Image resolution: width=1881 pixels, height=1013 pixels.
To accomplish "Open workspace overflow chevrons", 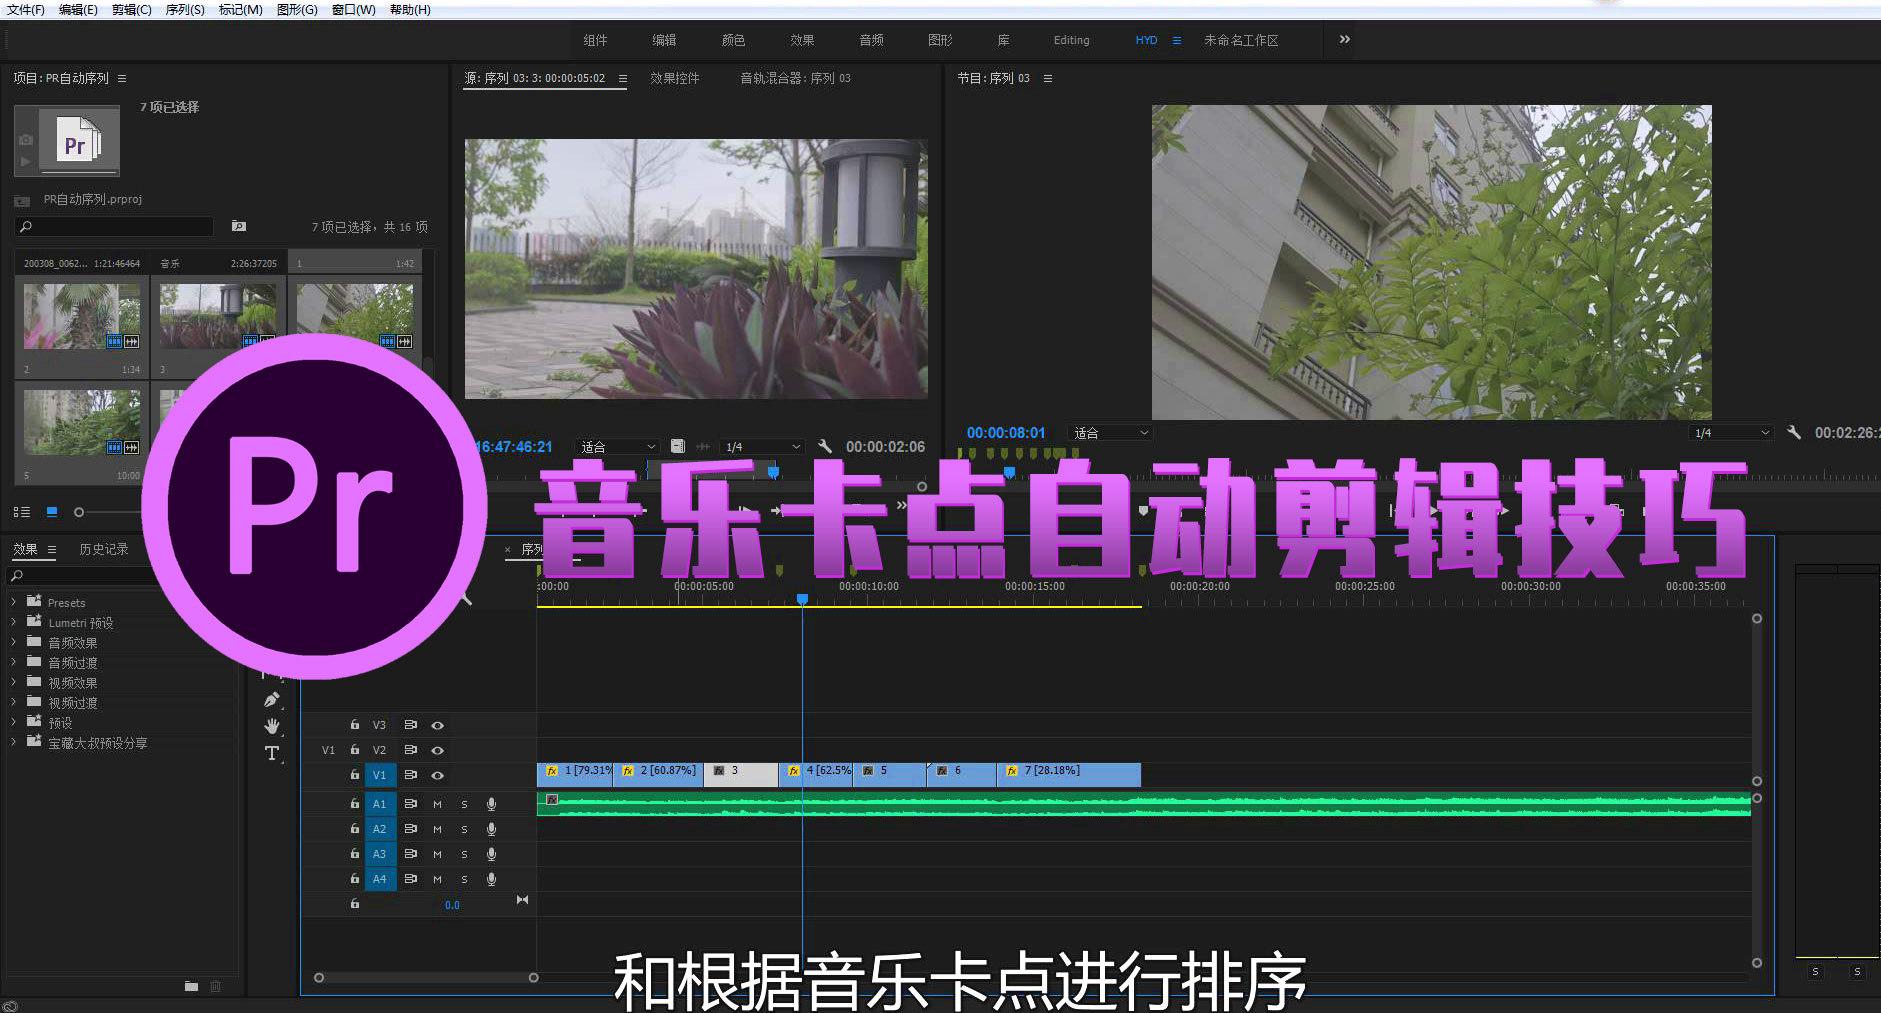I will [1344, 39].
